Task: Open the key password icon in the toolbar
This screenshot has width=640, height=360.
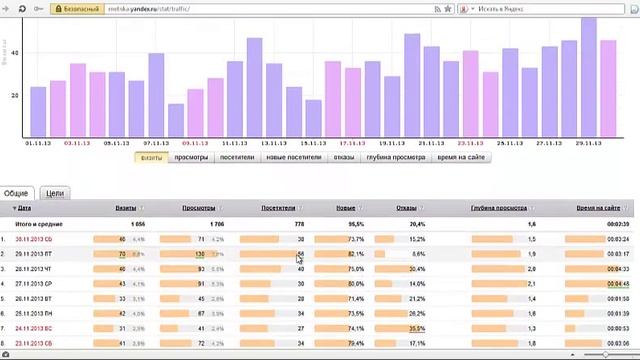Action: [x=38, y=9]
